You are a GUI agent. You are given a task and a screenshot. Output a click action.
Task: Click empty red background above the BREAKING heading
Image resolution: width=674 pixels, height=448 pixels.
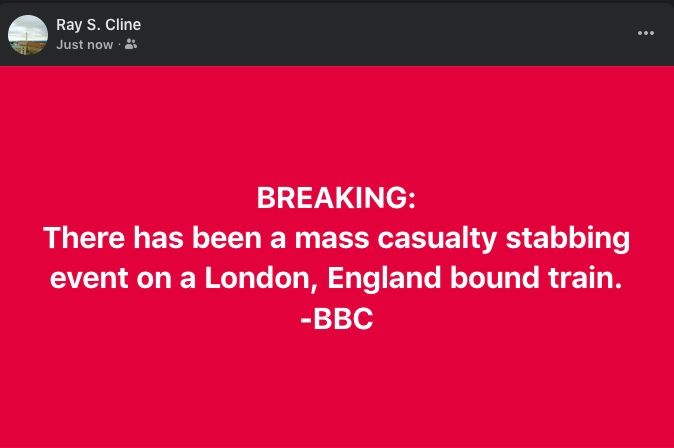coord(337,125)
